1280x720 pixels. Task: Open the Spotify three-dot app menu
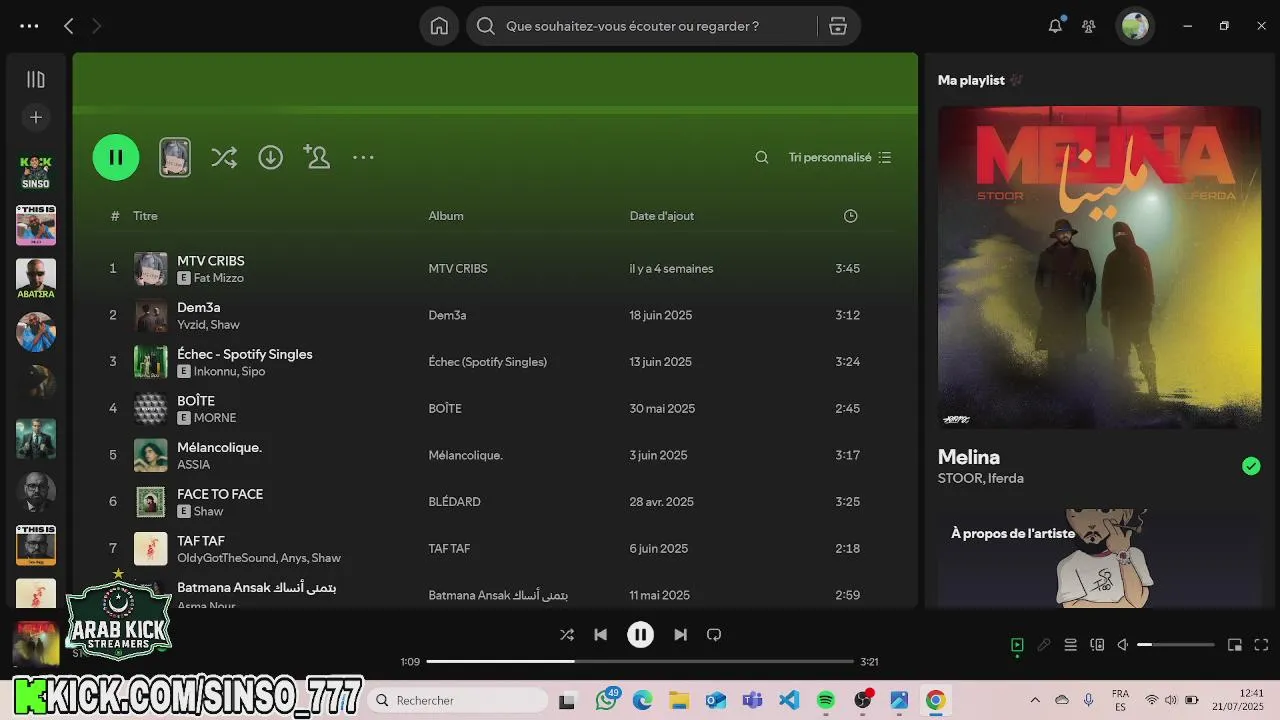29,26
